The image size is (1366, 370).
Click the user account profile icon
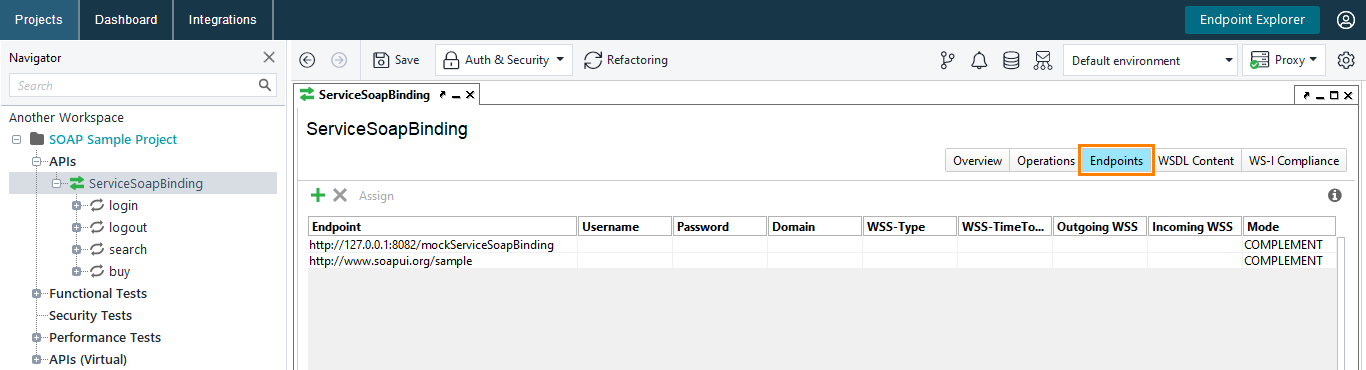pyautogui.click(x=1346, y=20)
